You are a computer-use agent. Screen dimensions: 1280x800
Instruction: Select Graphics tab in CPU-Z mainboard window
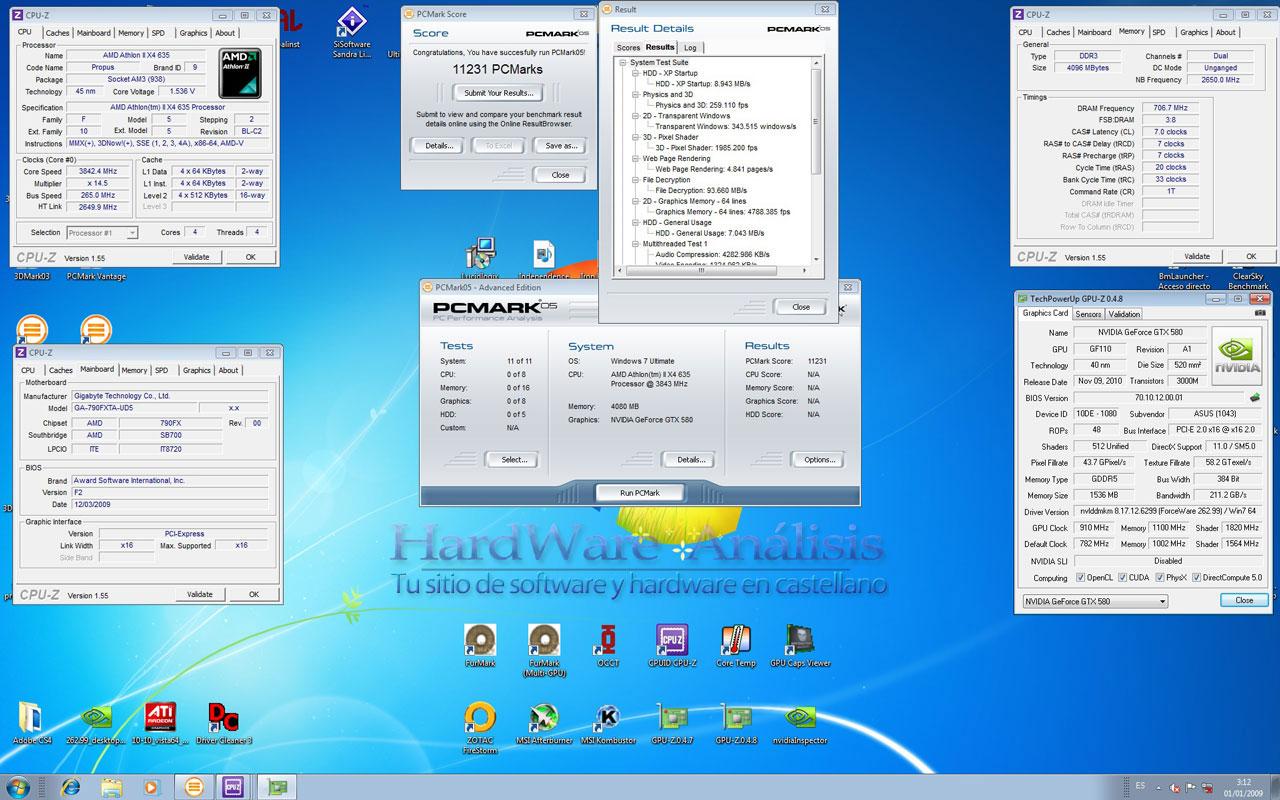coord(196,370)
